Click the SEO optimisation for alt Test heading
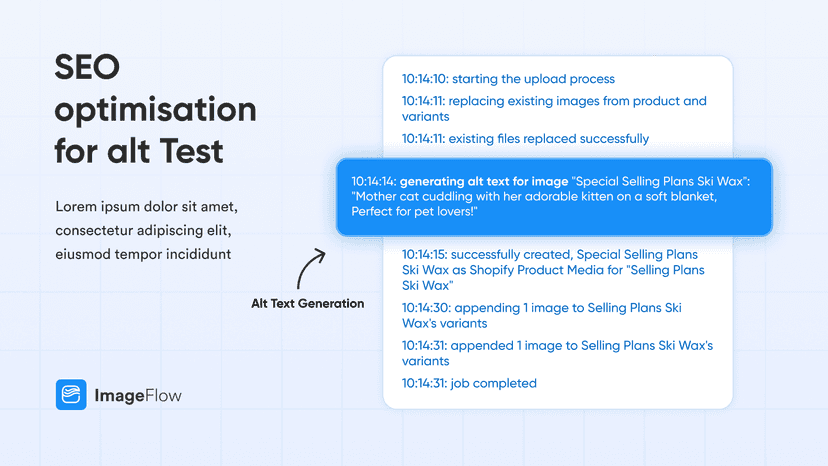Screen dimensions: 828x466 pos(155,109)
